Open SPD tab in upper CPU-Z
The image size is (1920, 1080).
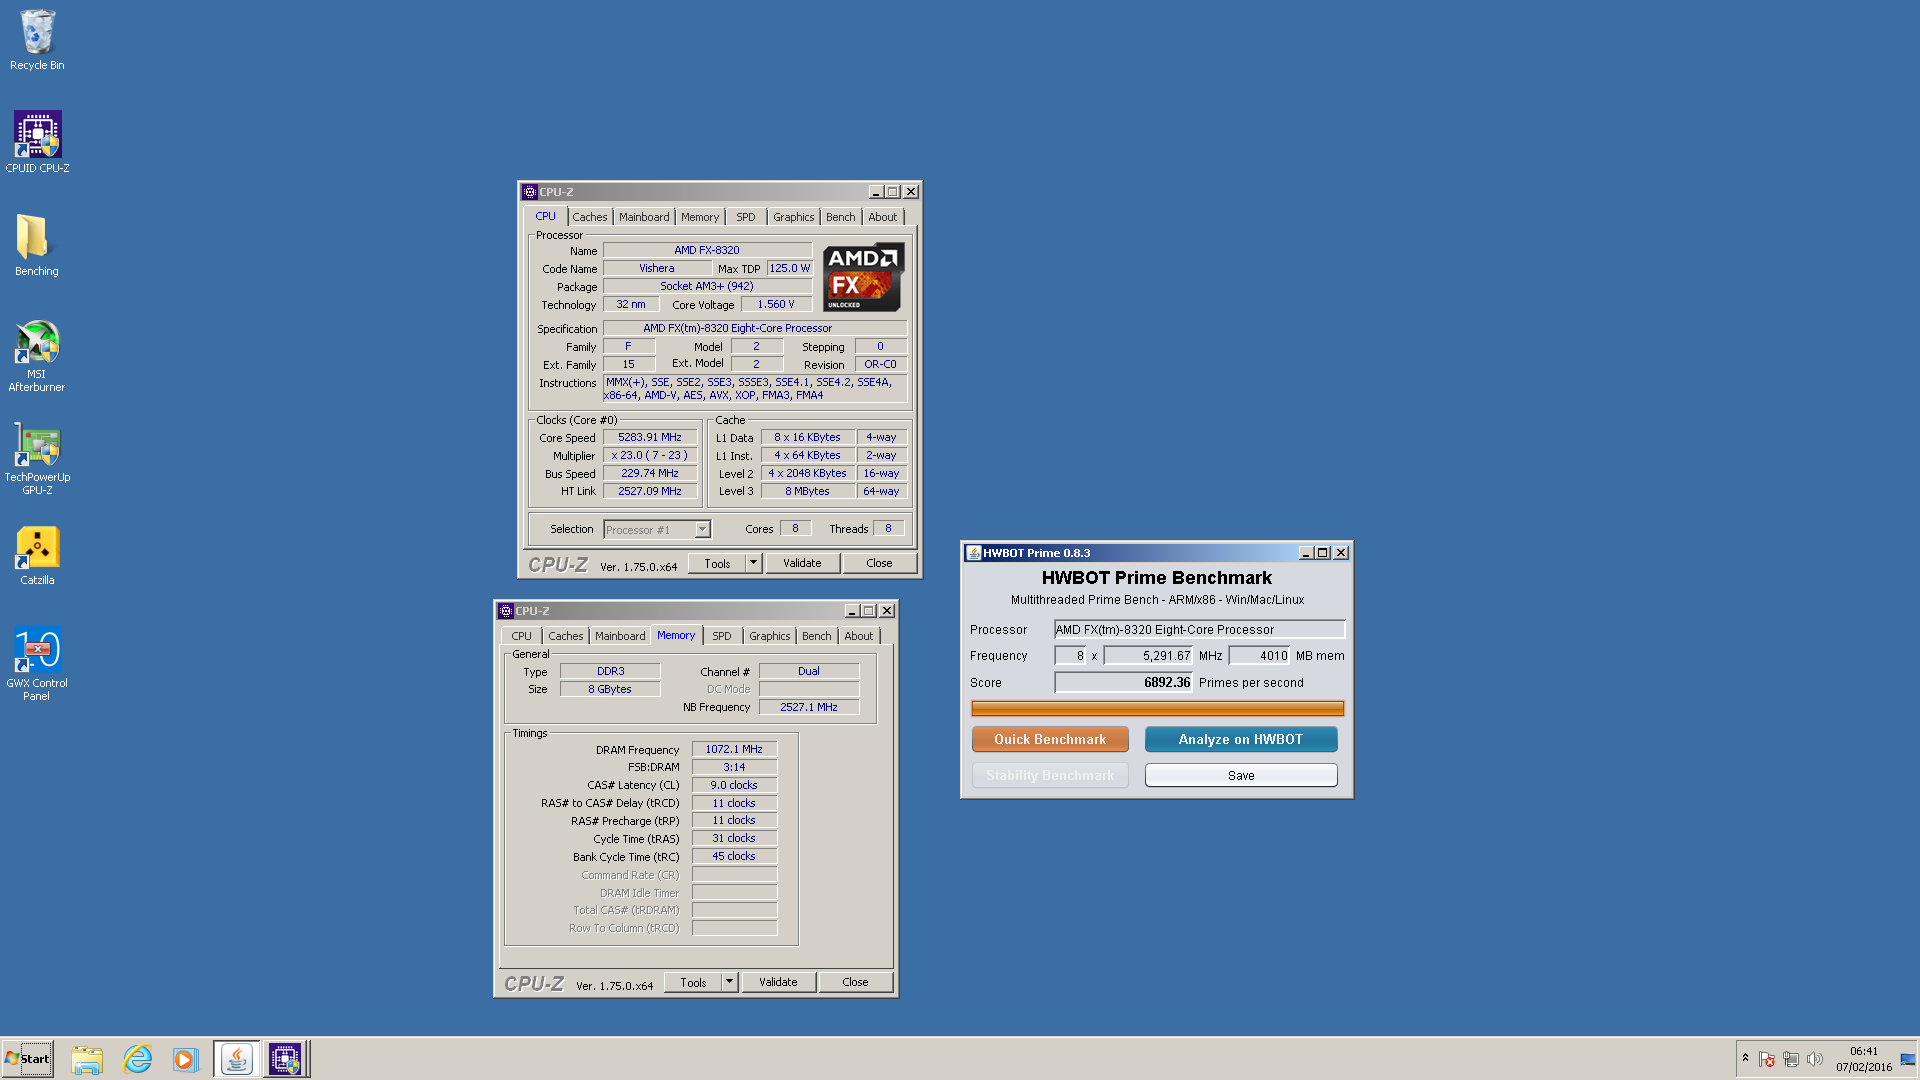pyautogui.click(x=746, y=217)
